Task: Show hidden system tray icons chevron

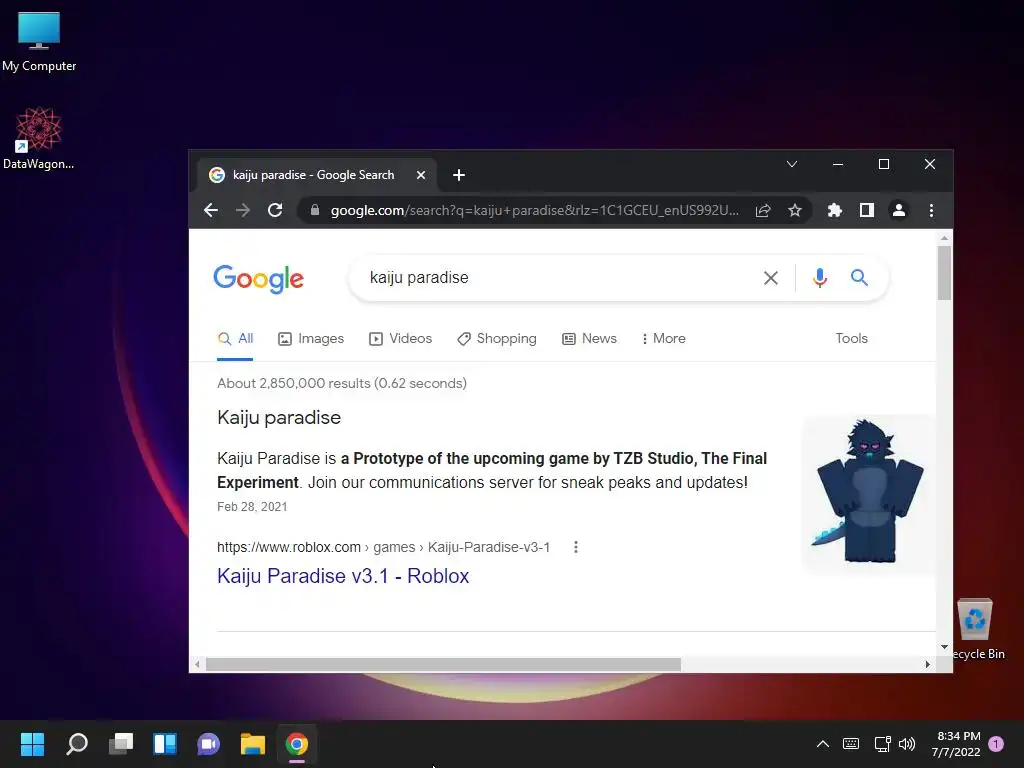Action: [823, 744]
